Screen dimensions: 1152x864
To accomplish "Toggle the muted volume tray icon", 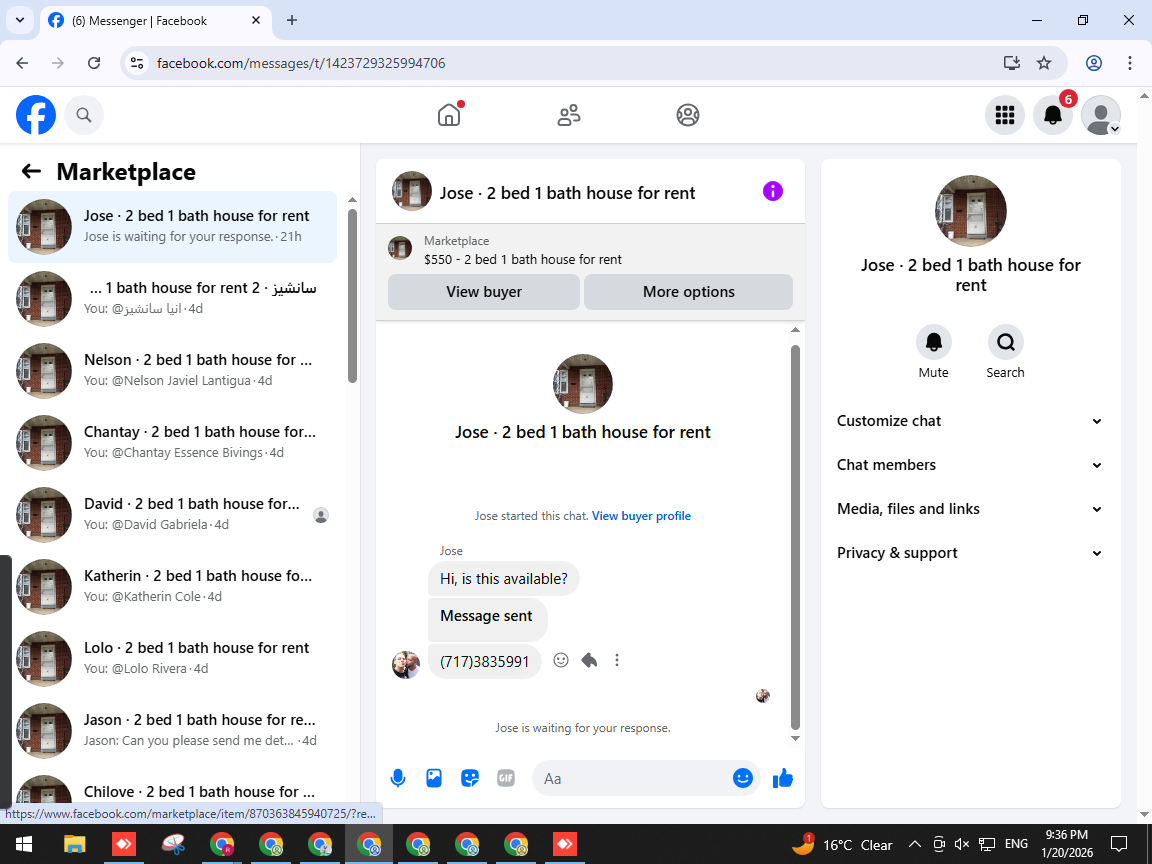I will [962, 844].
